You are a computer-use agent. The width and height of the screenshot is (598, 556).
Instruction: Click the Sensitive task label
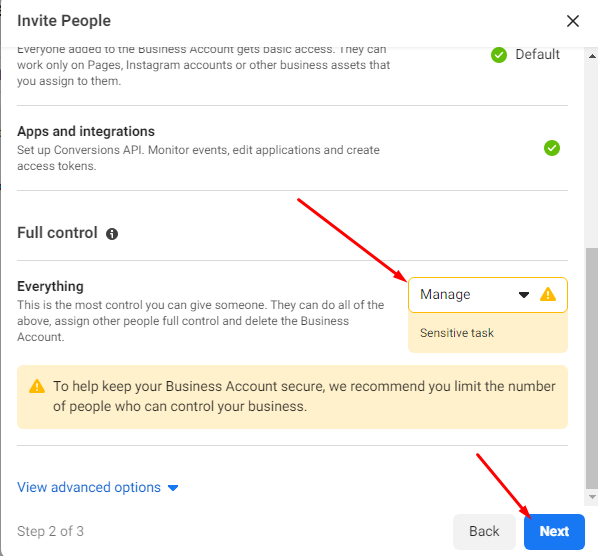pos(457,333)
